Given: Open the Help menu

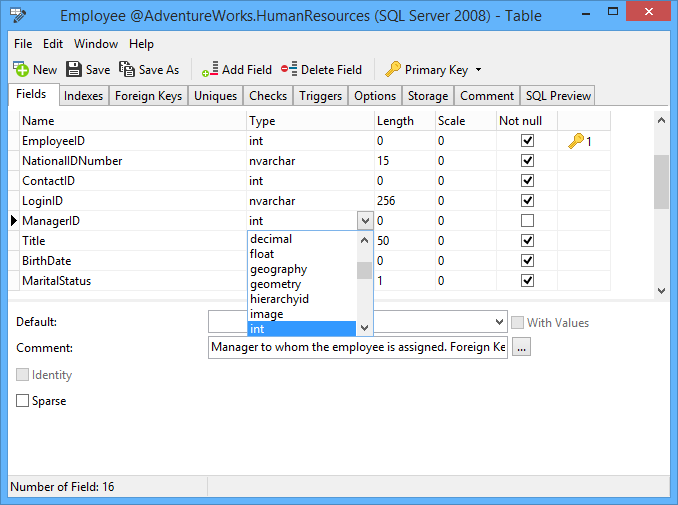Looking at the screenshot, I should [141, 44].
